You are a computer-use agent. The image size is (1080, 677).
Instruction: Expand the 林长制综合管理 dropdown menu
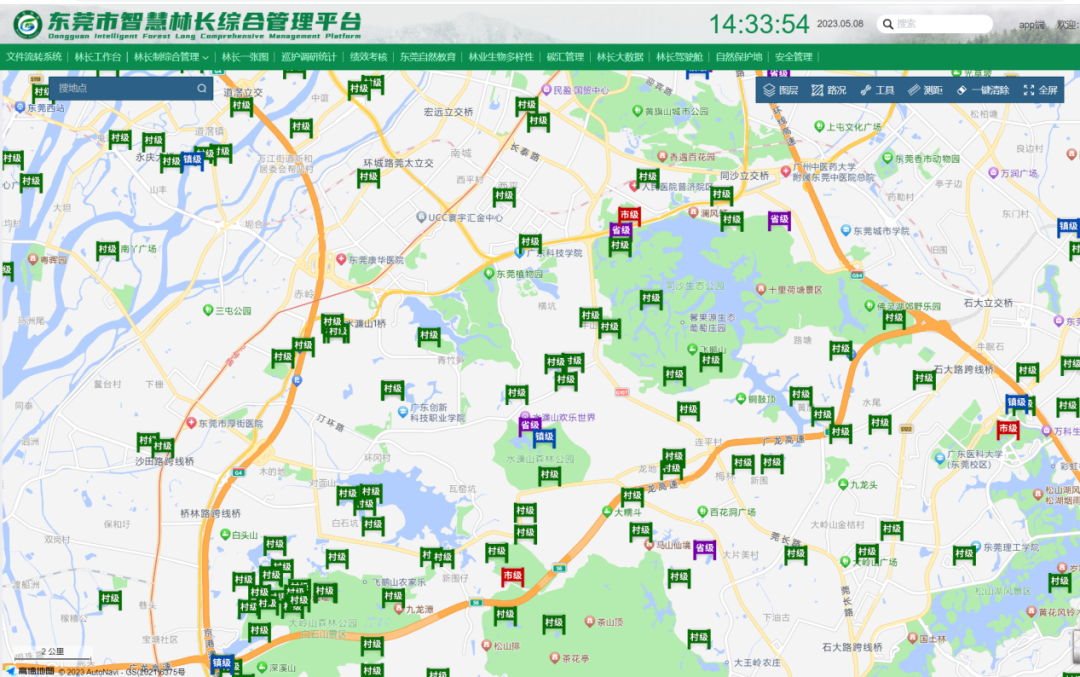click(x=171, y=57)
